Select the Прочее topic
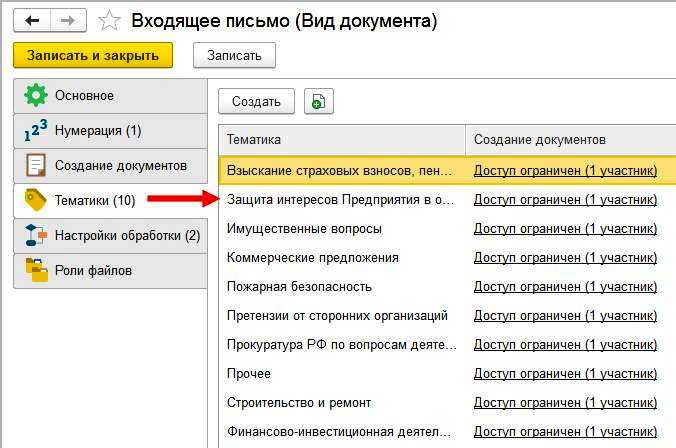Image resolution: width=676 pixels, height=448 pixels. (x=249, y=374)
